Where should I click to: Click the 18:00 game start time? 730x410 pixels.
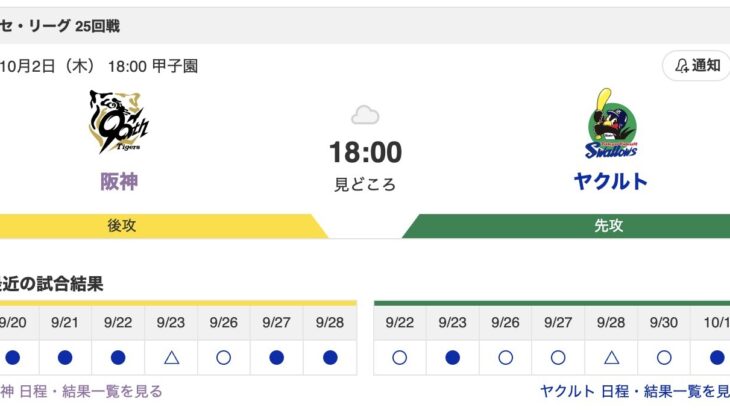click(365, 152)
